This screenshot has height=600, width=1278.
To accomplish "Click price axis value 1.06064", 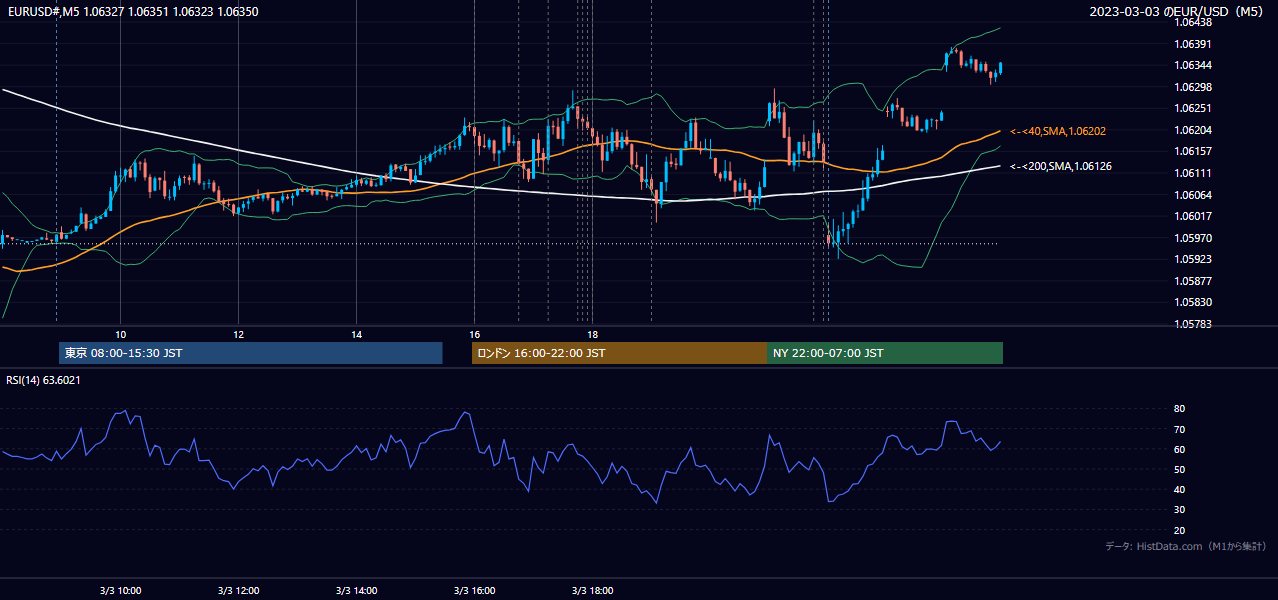I will point(1192,195).
